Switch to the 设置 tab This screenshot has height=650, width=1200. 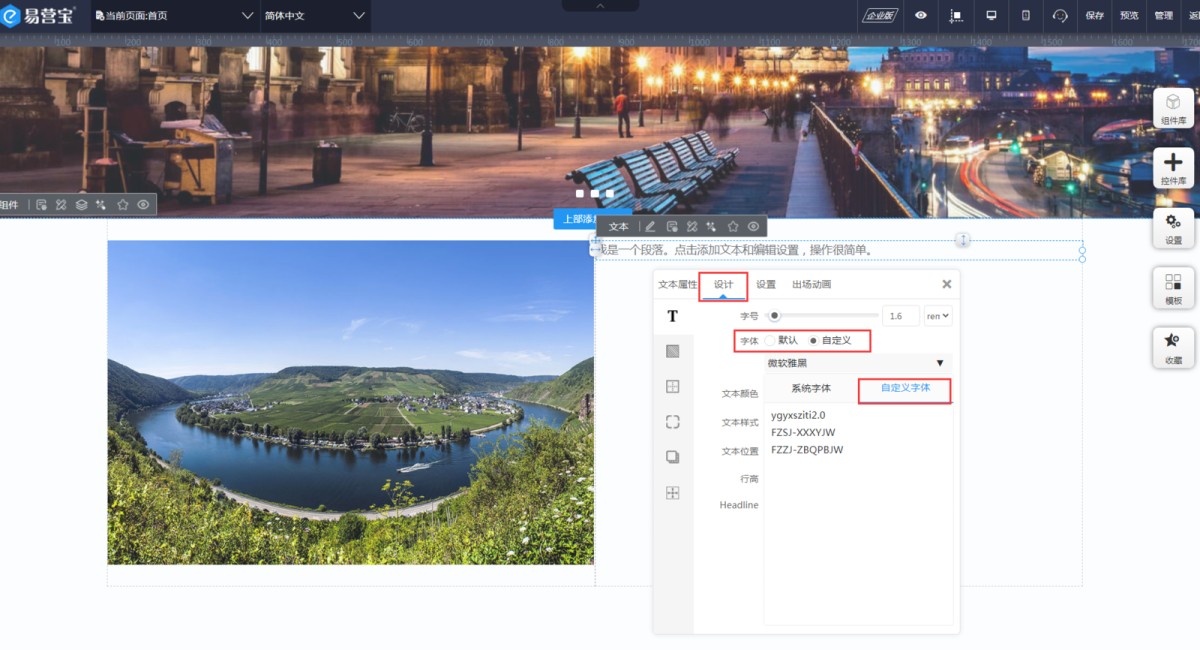click(766, 285)
